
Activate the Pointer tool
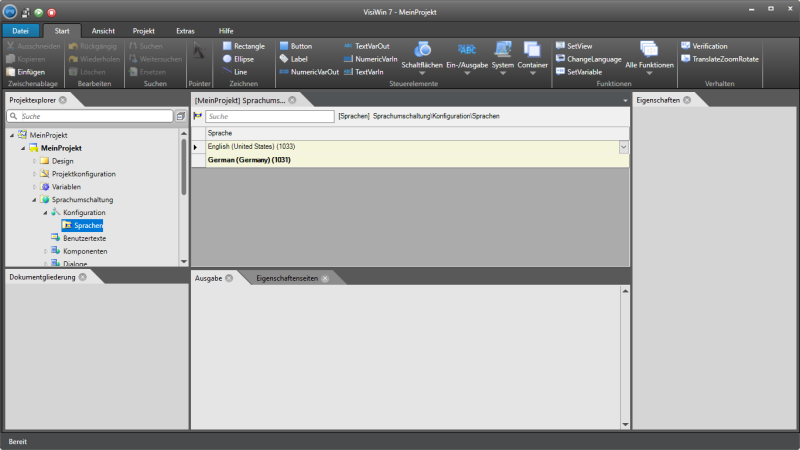pos(199,51)
